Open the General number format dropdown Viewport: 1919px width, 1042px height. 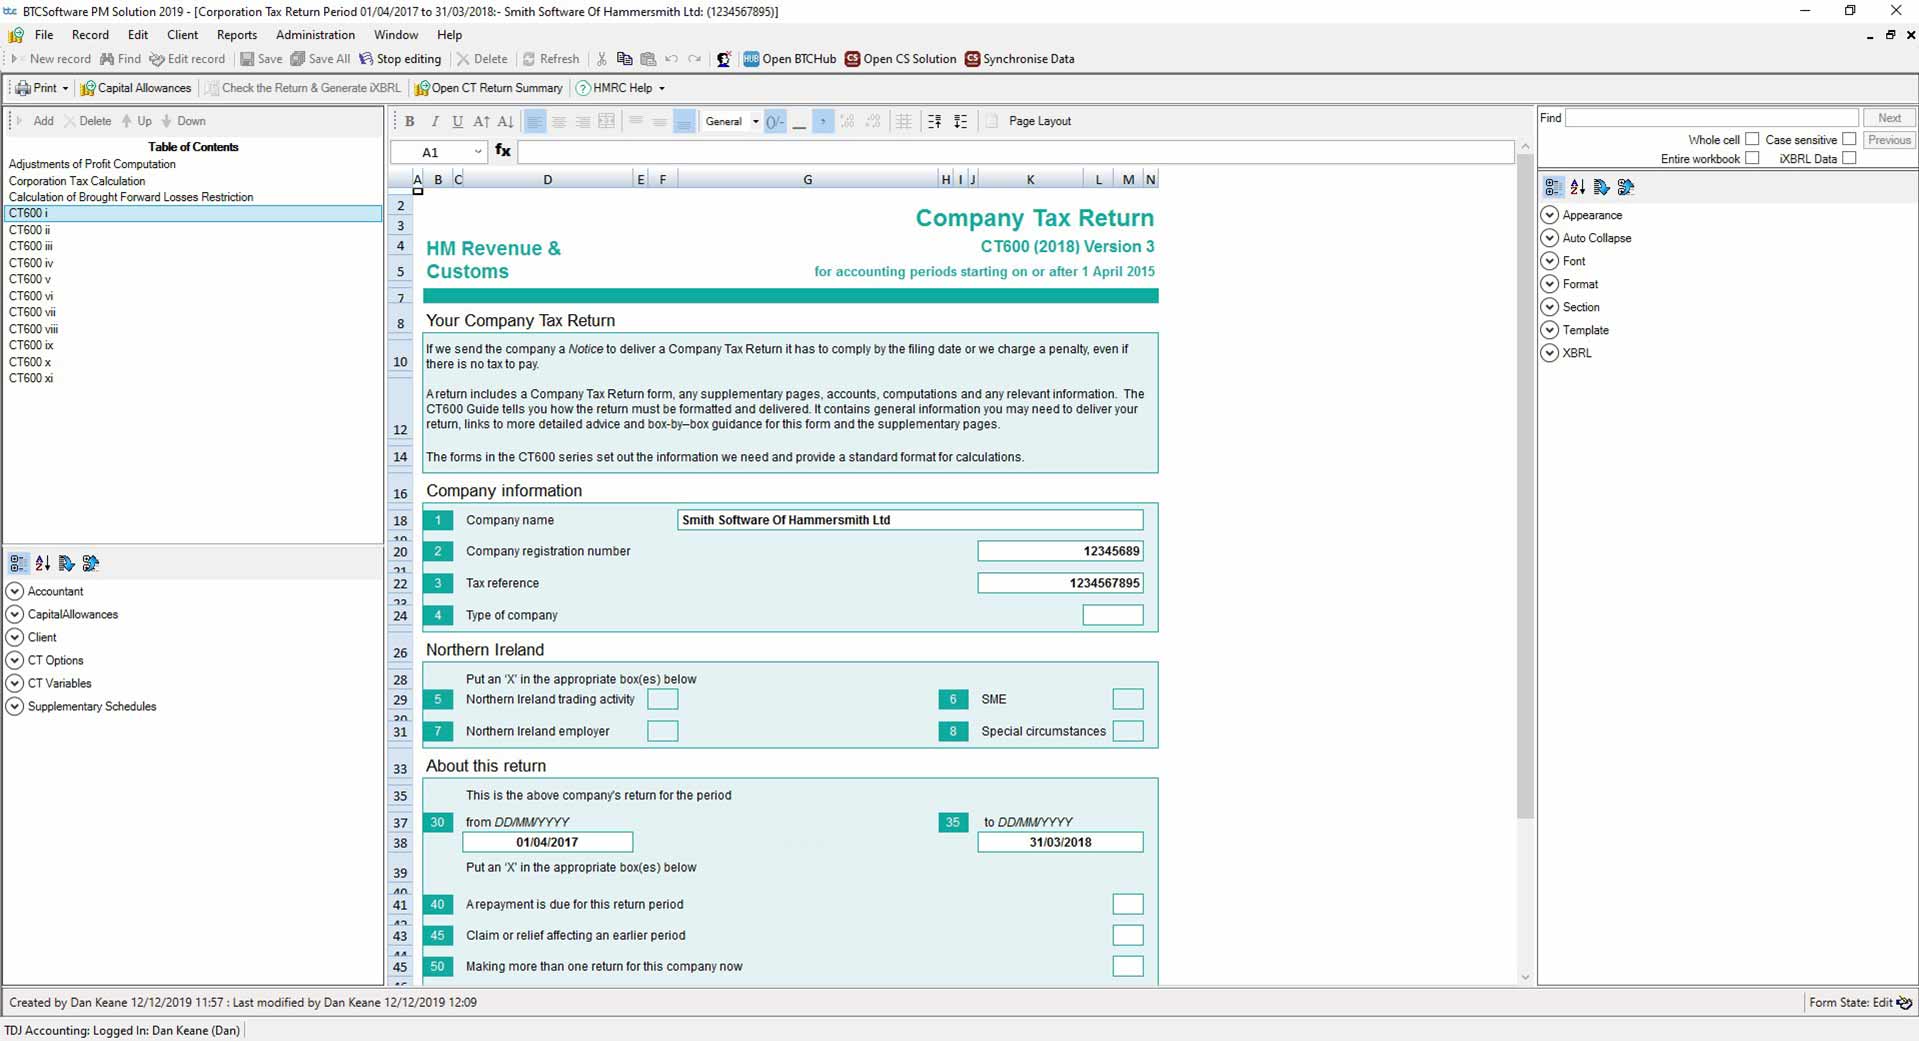pyautogui.click(x=755, y=121)
